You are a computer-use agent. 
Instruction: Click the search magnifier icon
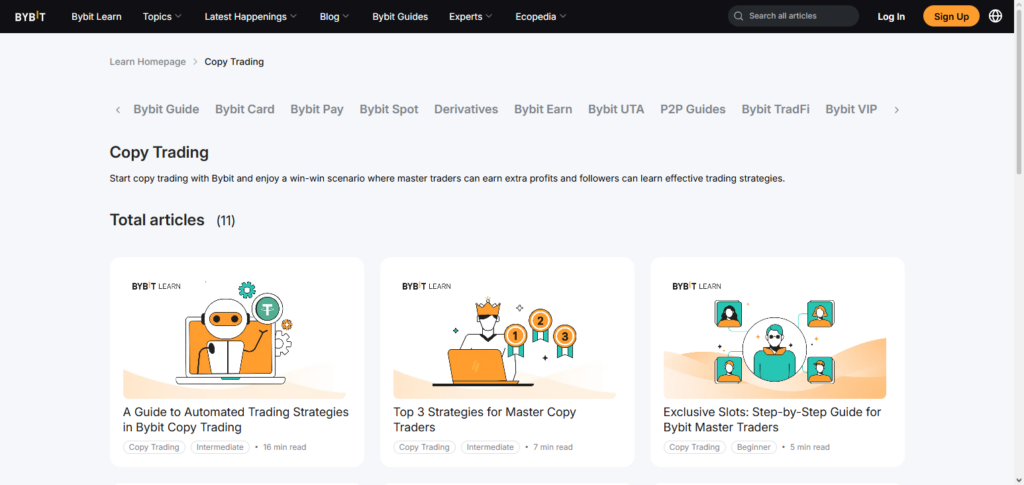pos(739,16)
